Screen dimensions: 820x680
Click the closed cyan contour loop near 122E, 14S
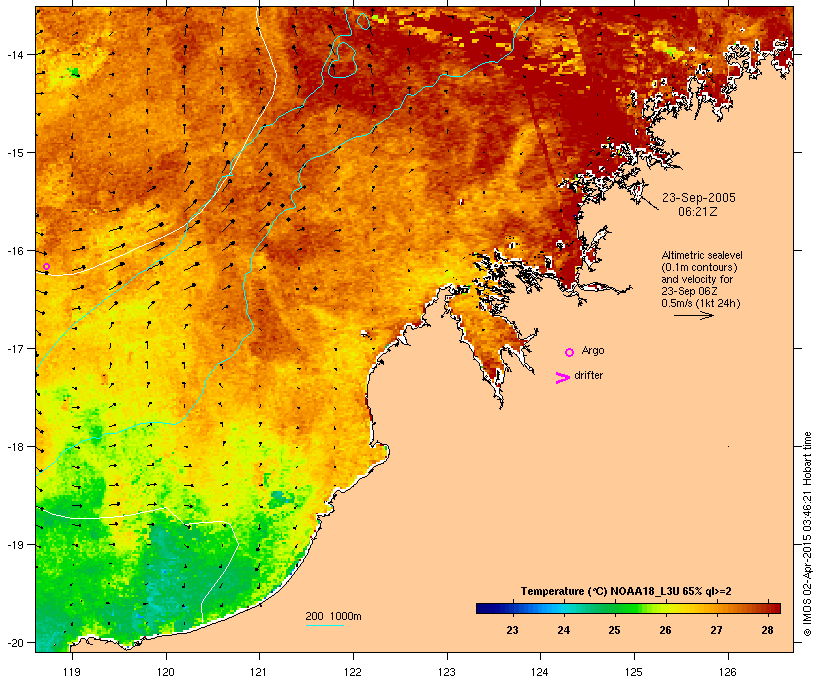pyautogui.click(x=343, y=60)
